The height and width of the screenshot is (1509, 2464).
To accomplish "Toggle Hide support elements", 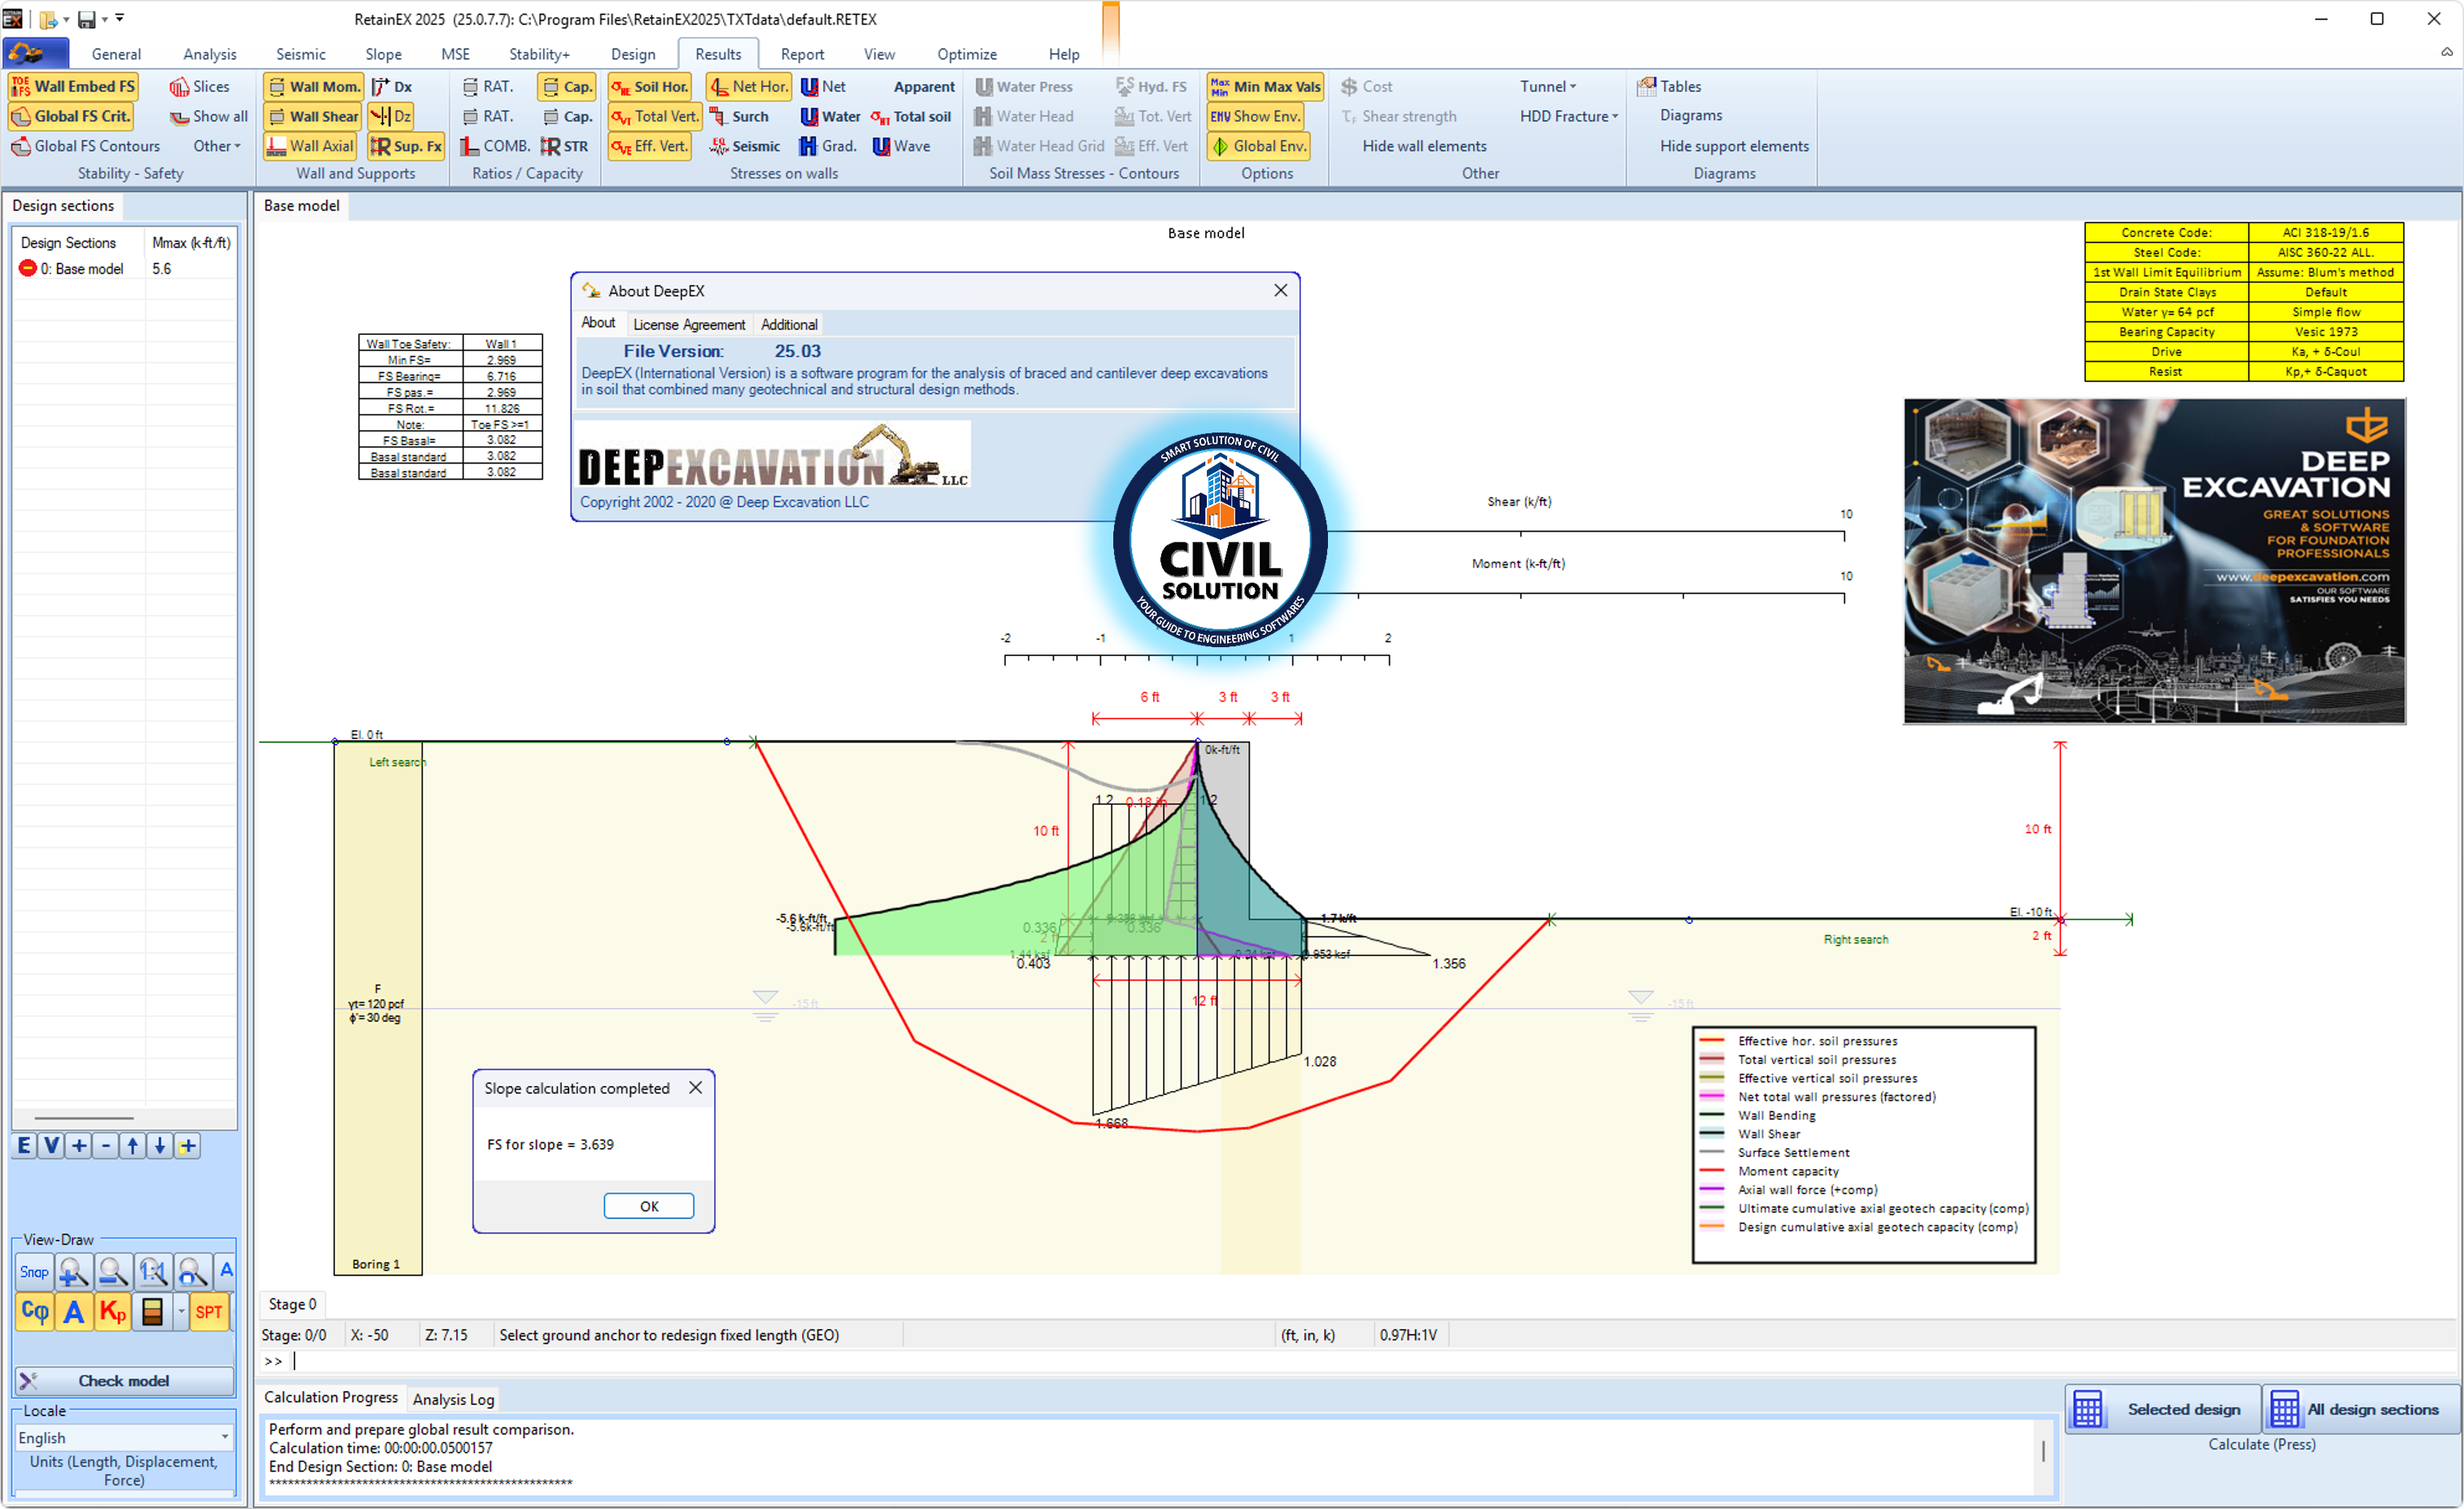I will (1733, 145).
